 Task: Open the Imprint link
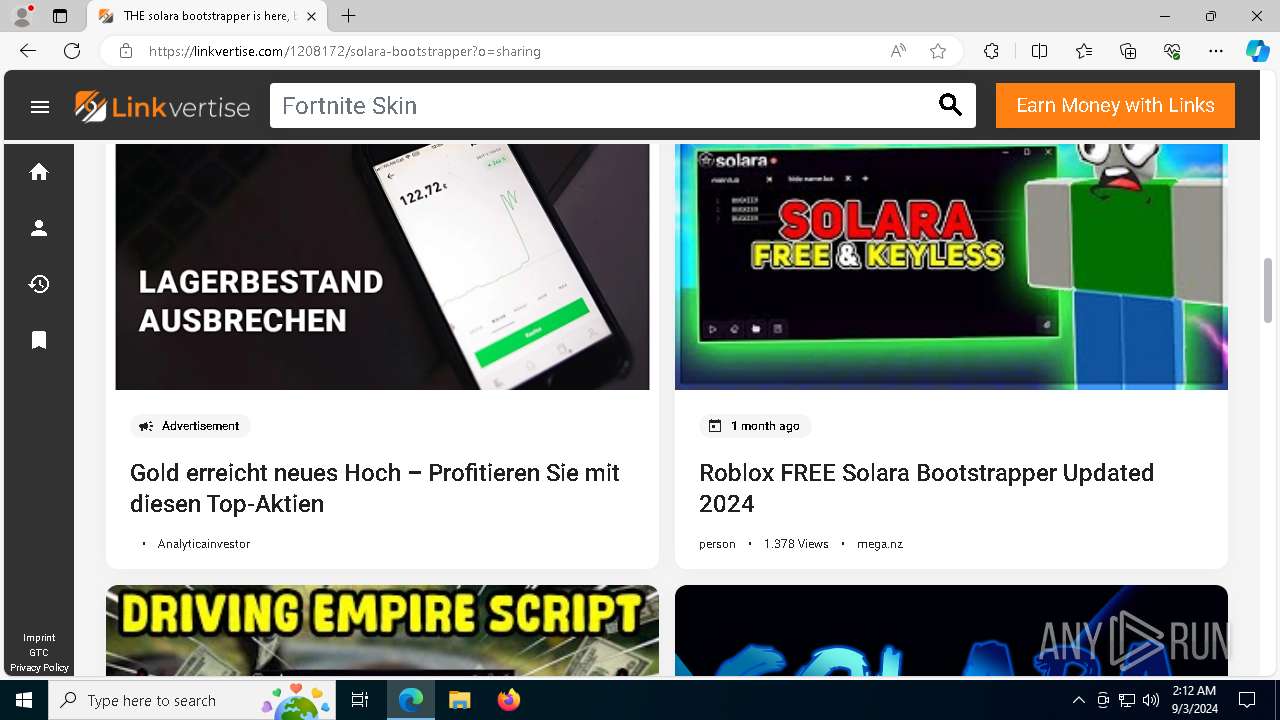tap(39, 638)
